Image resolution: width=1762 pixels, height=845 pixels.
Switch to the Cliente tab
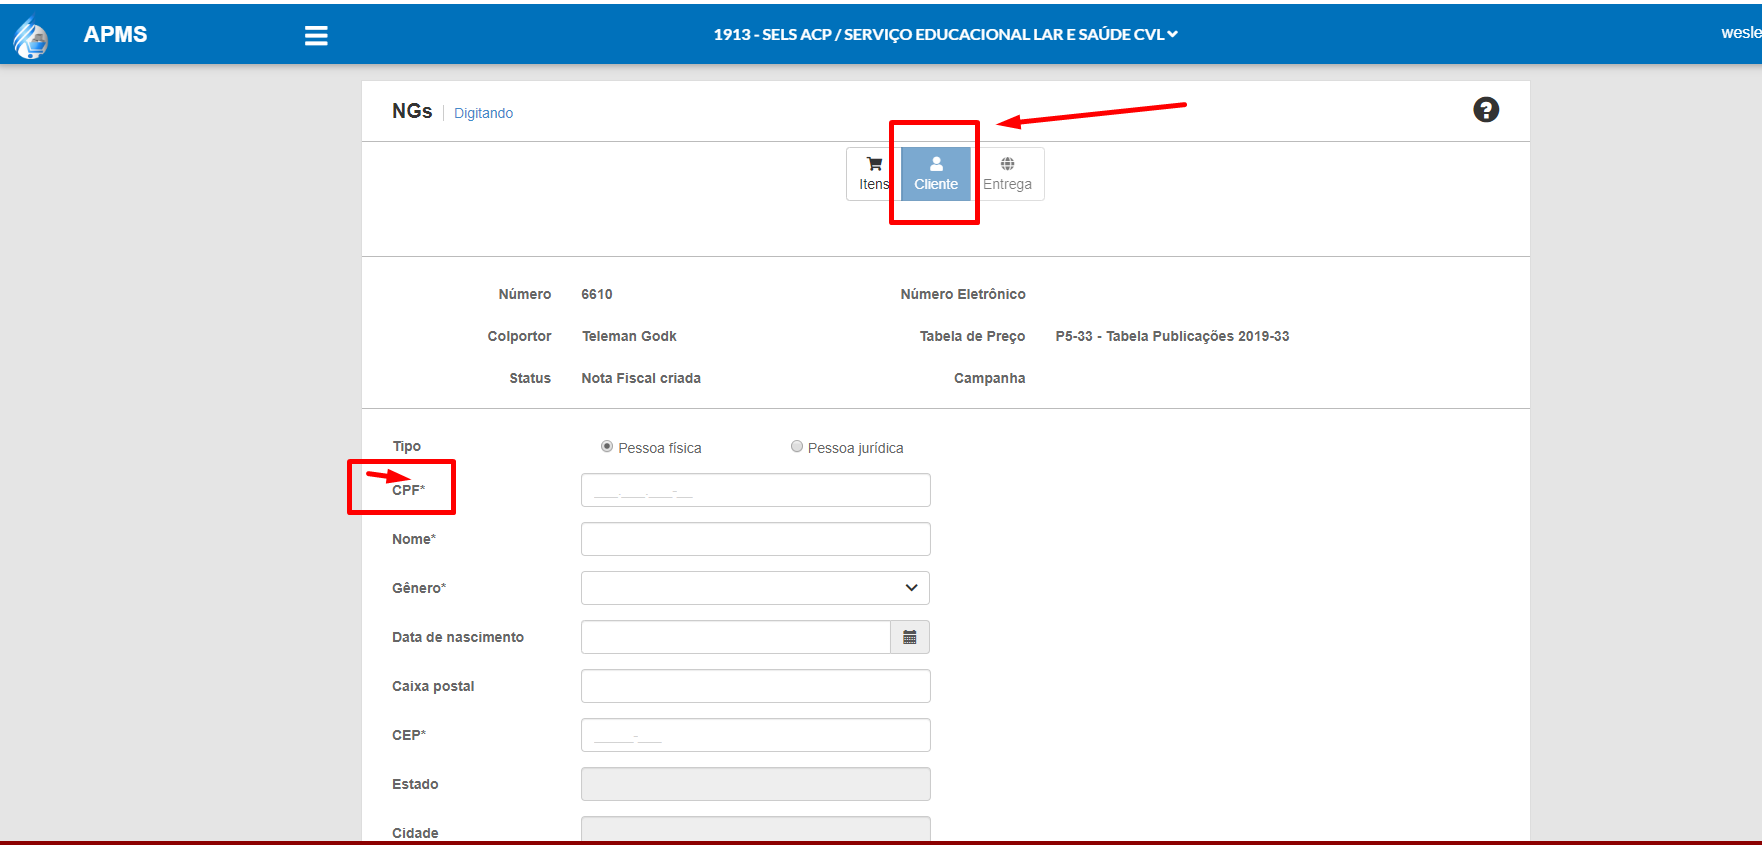pyautogui.click(x=936, y=174)
